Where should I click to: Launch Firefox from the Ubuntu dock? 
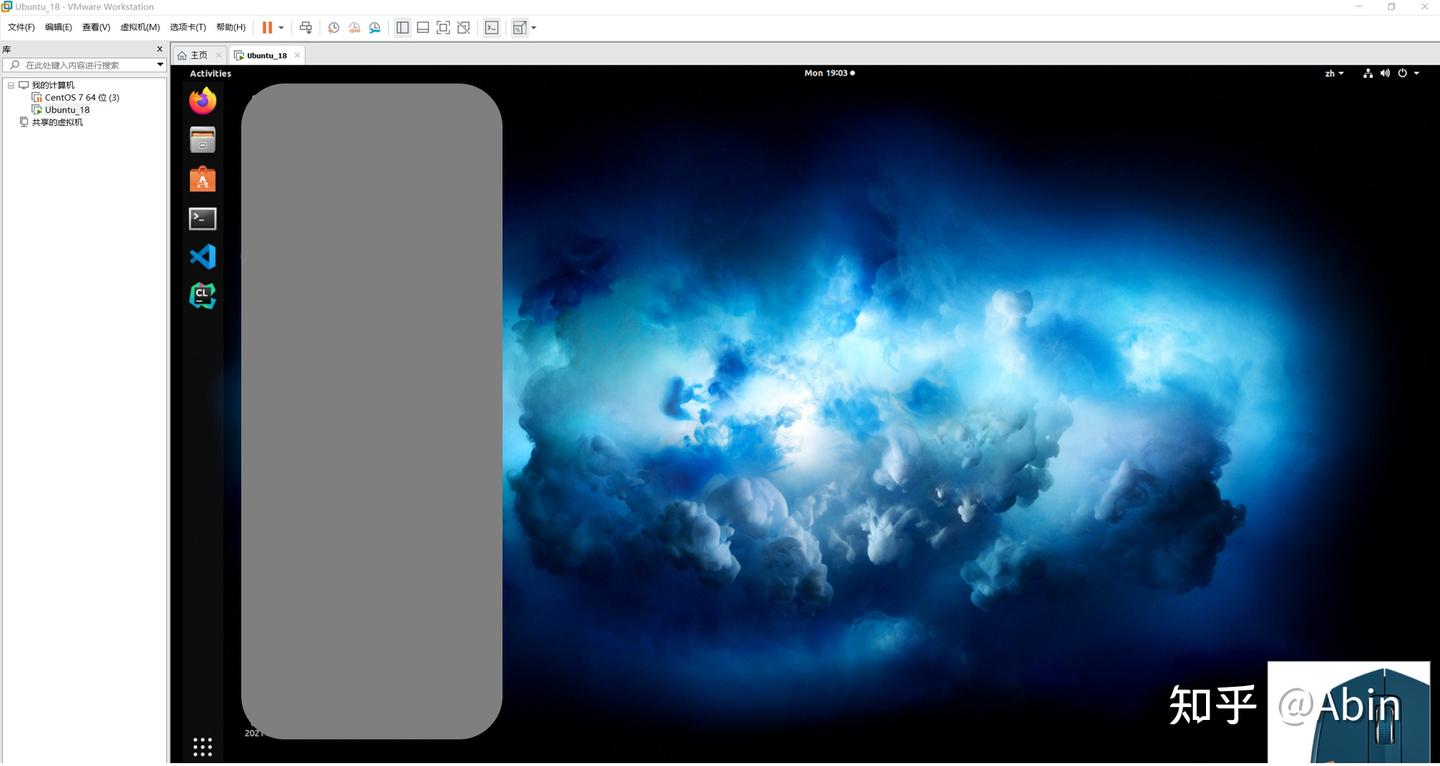pyautogui.click(x=203, y=101)
